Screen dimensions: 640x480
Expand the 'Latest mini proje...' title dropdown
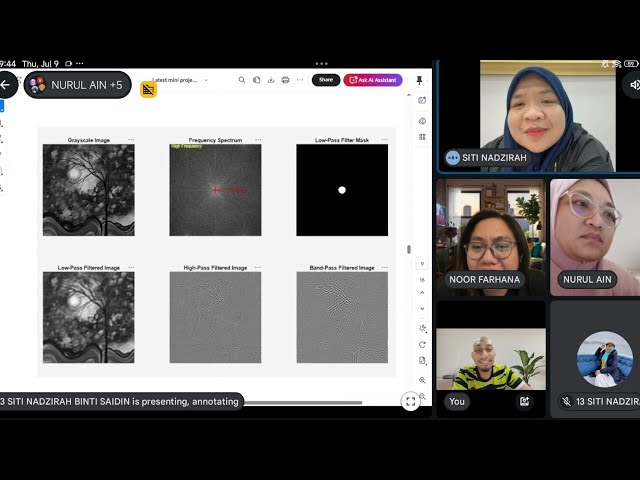tap(206, 80)
